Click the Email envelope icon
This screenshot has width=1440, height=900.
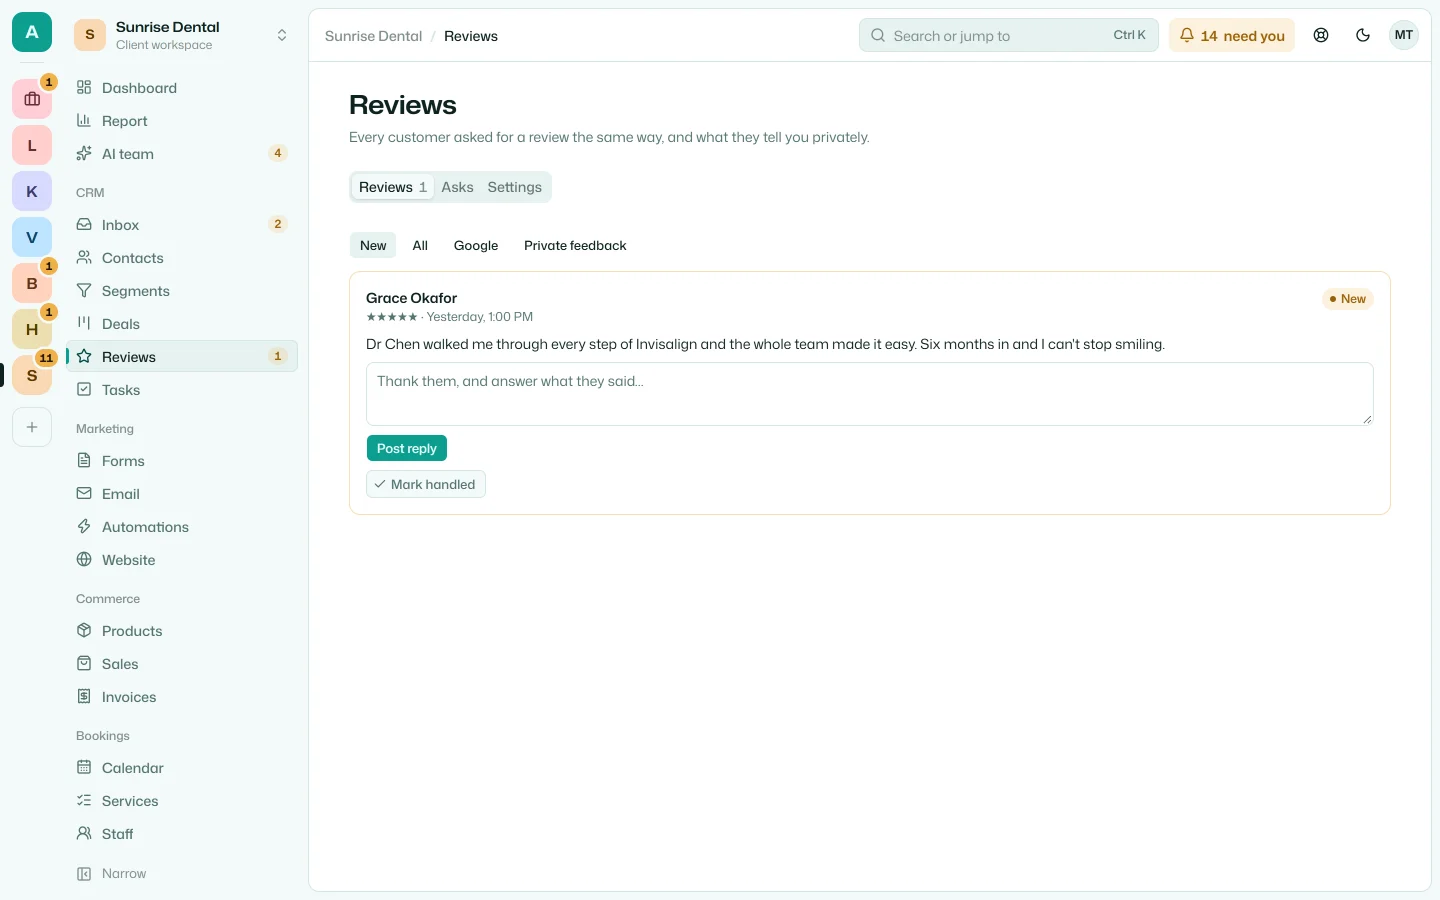coord(84,494)
